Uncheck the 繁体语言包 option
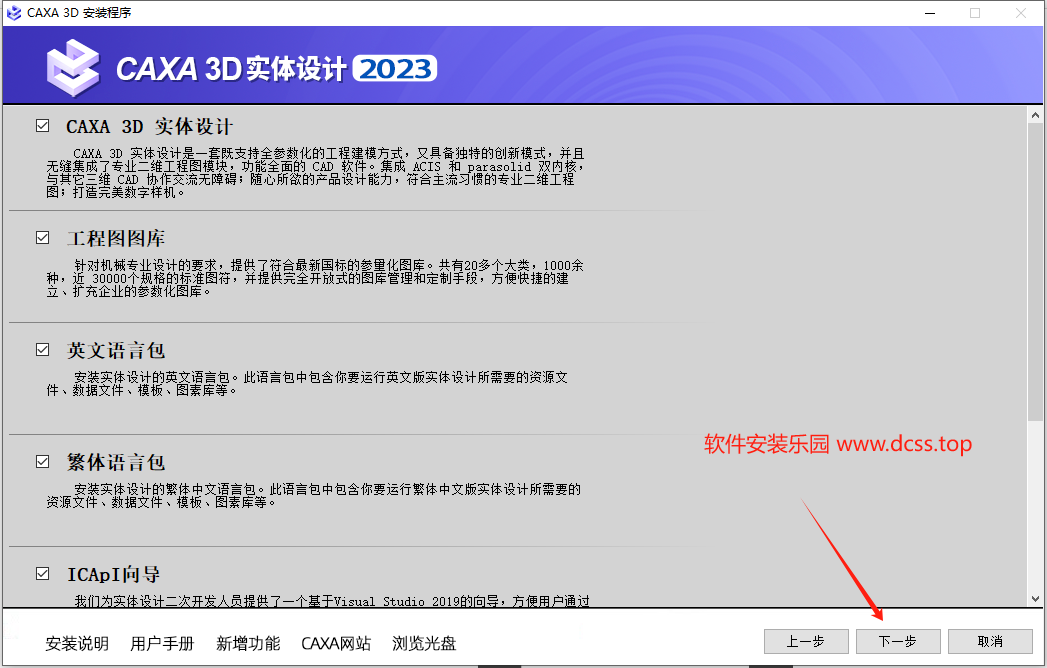The width and height of the screenshot is (1047, 668). (43, 462)
